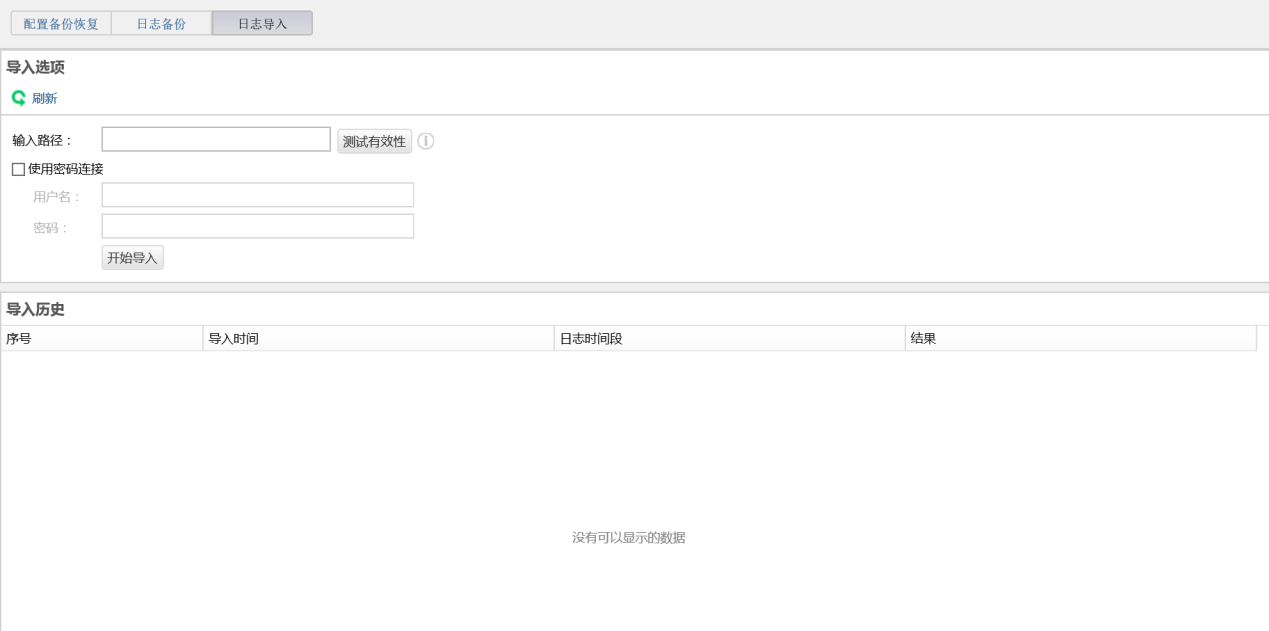Click the 输入路径 field label
Image resolution: width=1269 pixels, height=631 pixels.
pos(42,141)
